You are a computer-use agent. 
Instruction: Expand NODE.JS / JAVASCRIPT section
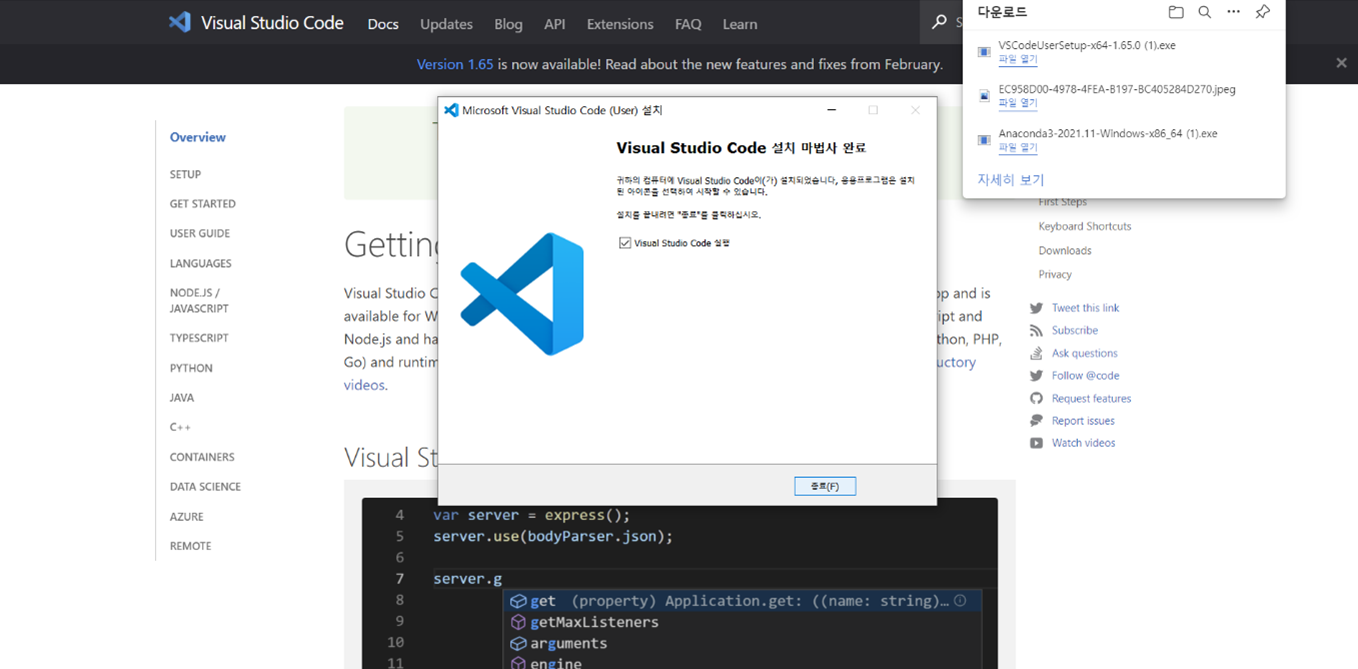(199, 301)
